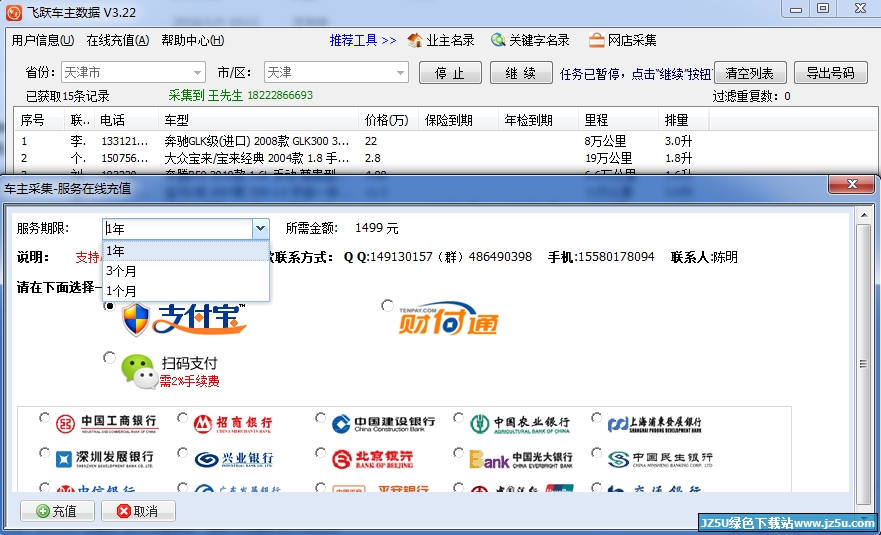The width and height of the screenshot is (881, 535).
Task: Click the 价格(万) column header
Action: tap(389, 120)
